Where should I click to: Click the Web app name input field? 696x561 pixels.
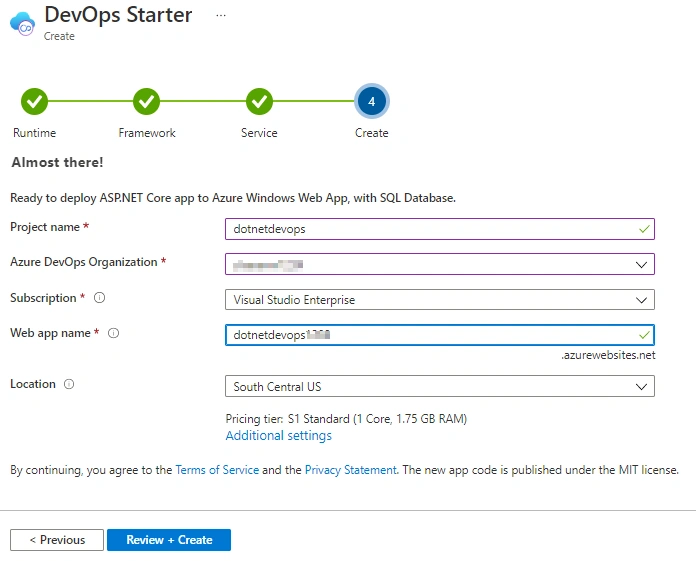pos(439,335)
